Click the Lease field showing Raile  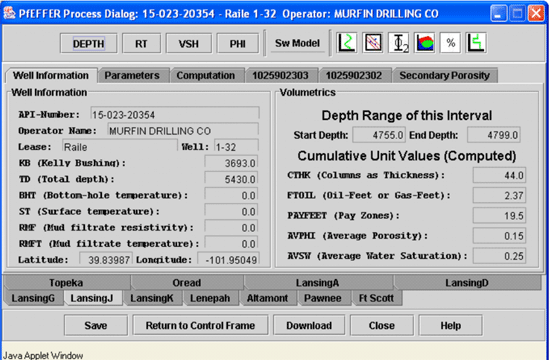[120, 146]
